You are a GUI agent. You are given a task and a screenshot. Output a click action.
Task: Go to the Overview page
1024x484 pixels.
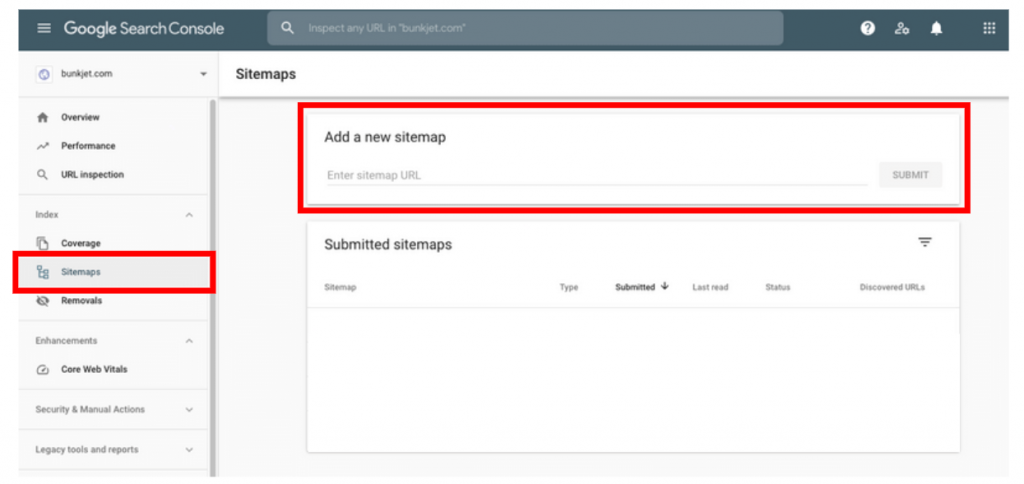tap(80, 117)
